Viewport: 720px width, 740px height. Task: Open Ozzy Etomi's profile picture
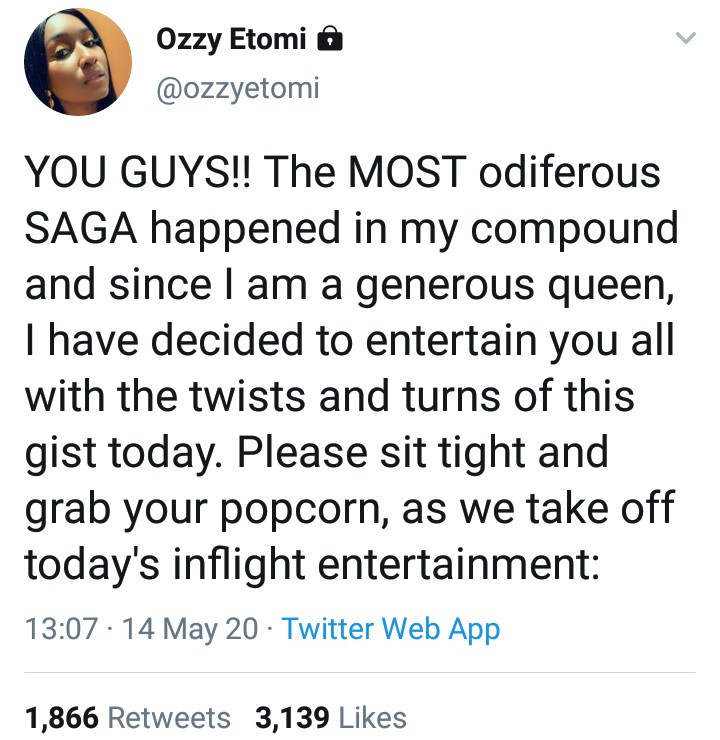coord(78,62)
